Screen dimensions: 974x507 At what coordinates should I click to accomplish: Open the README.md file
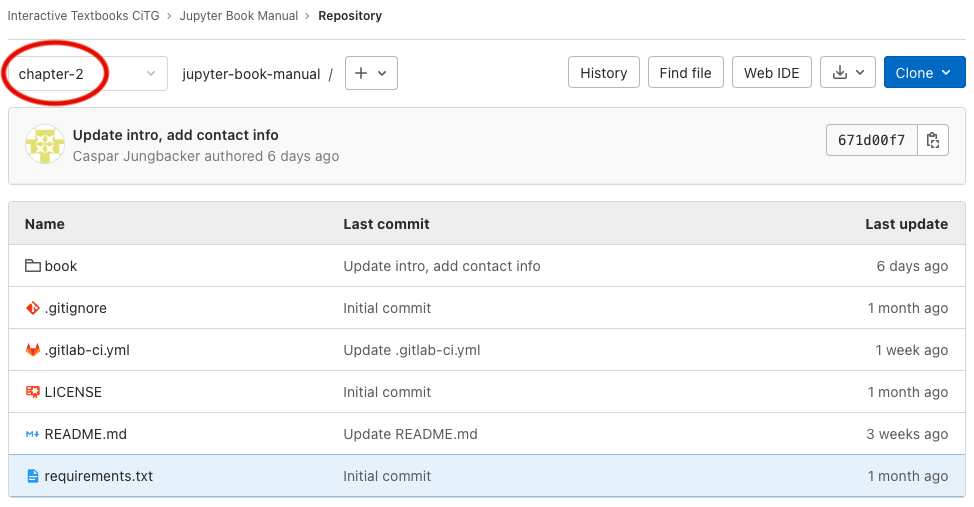[86, 434]
